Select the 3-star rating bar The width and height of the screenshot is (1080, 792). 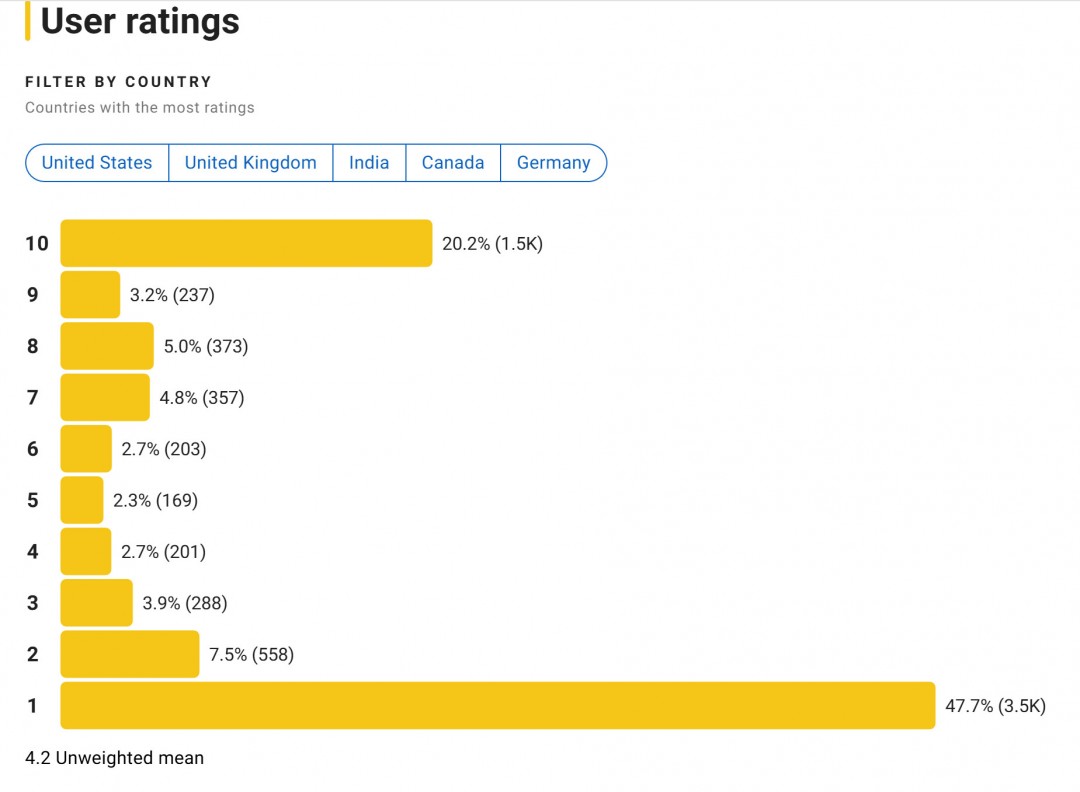click(96, 603)
